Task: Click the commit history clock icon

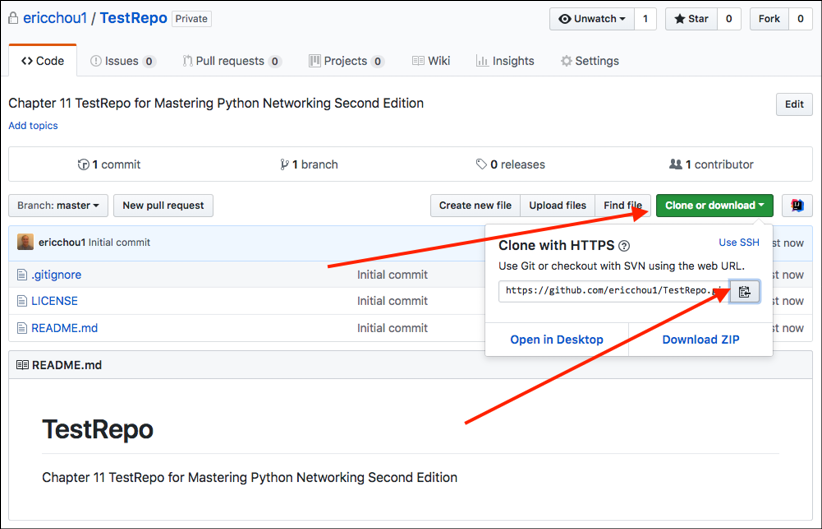Action: (83, 165)
